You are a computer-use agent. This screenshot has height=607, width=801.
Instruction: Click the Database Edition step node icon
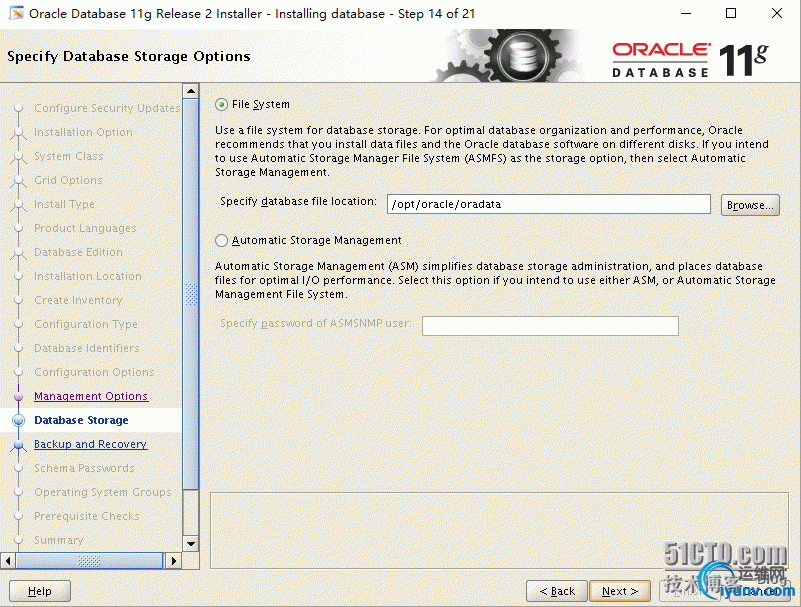[19, 253]
